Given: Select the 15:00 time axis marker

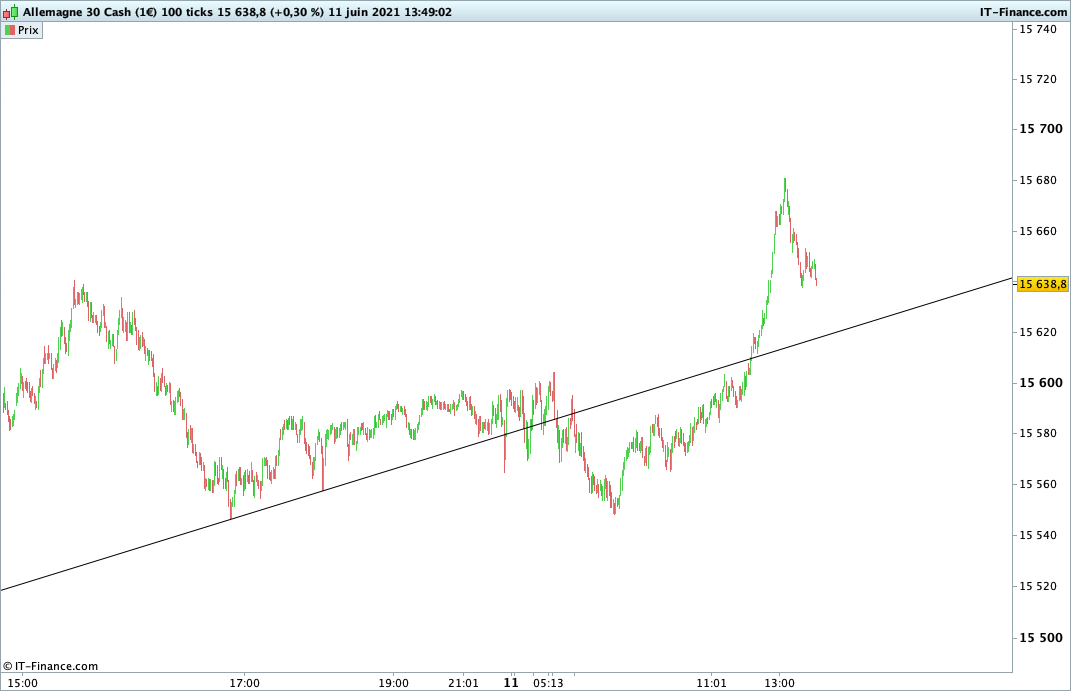Looking at the screenshot, I should [x=23, y=683].
